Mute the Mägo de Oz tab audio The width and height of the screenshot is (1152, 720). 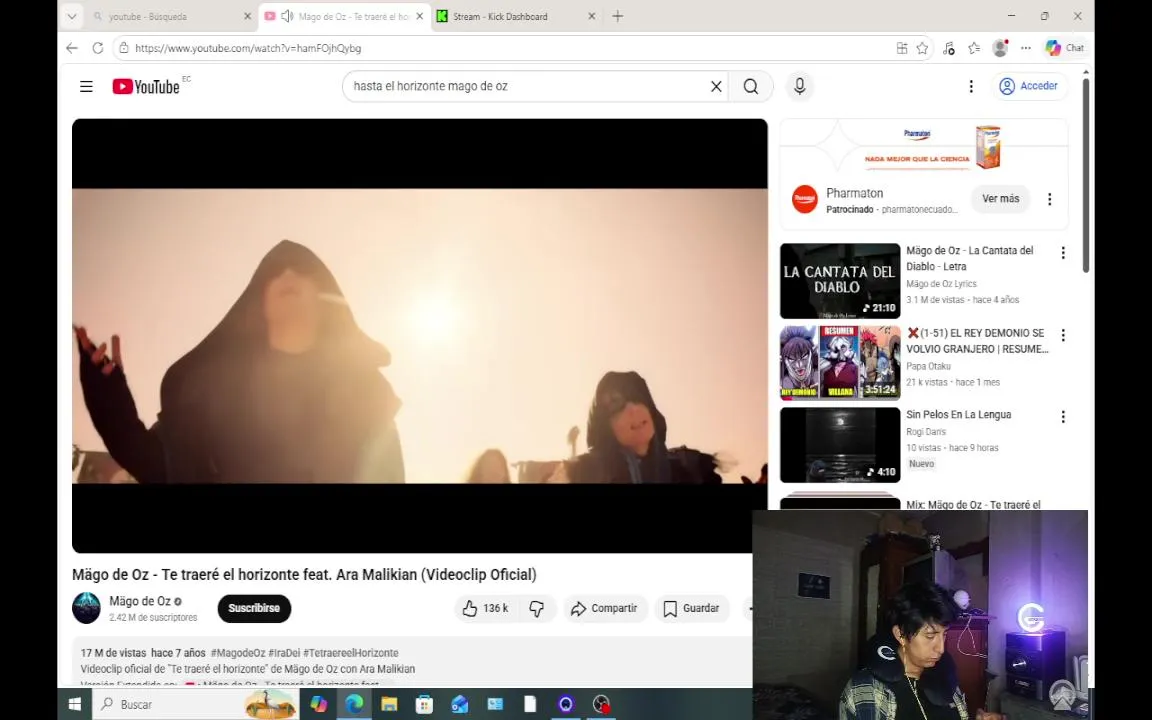[x=287, y=16]
